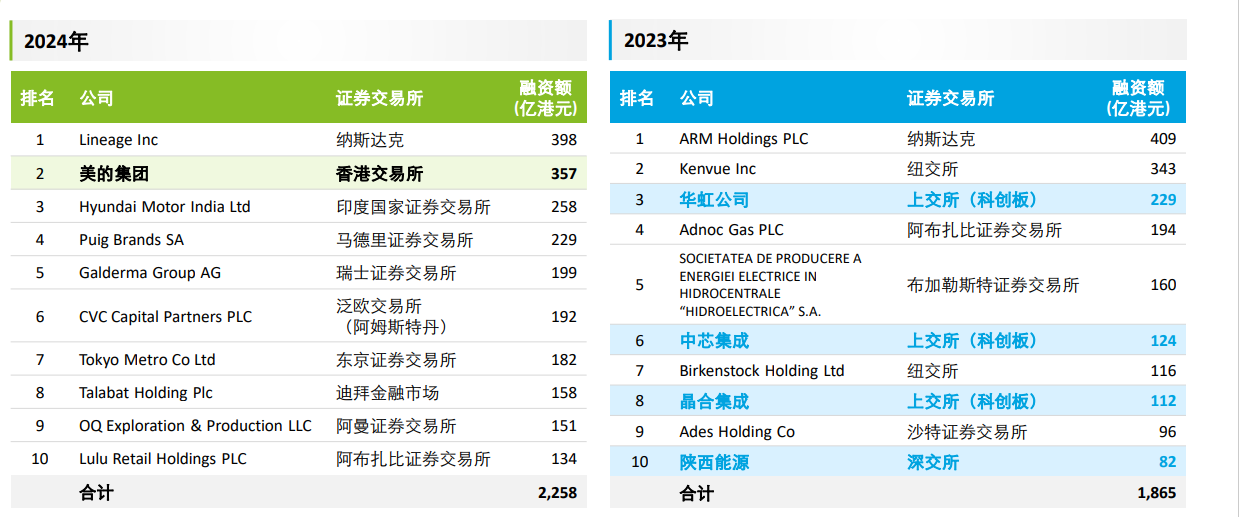The image size is (1239, 517).
Task: Select Talabat Holding Plc cell
Action: tap(146, 393)
